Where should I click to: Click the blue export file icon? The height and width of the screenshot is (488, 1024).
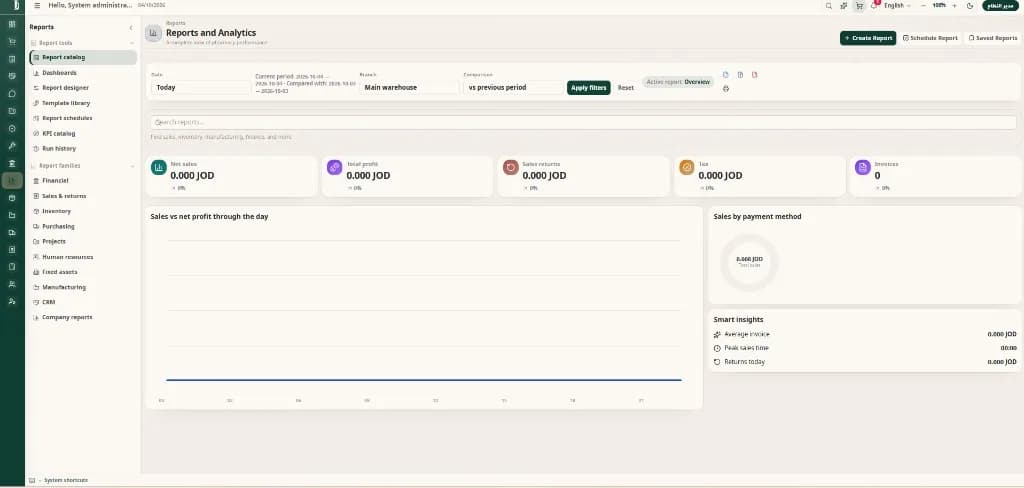(x=726, y=74)
